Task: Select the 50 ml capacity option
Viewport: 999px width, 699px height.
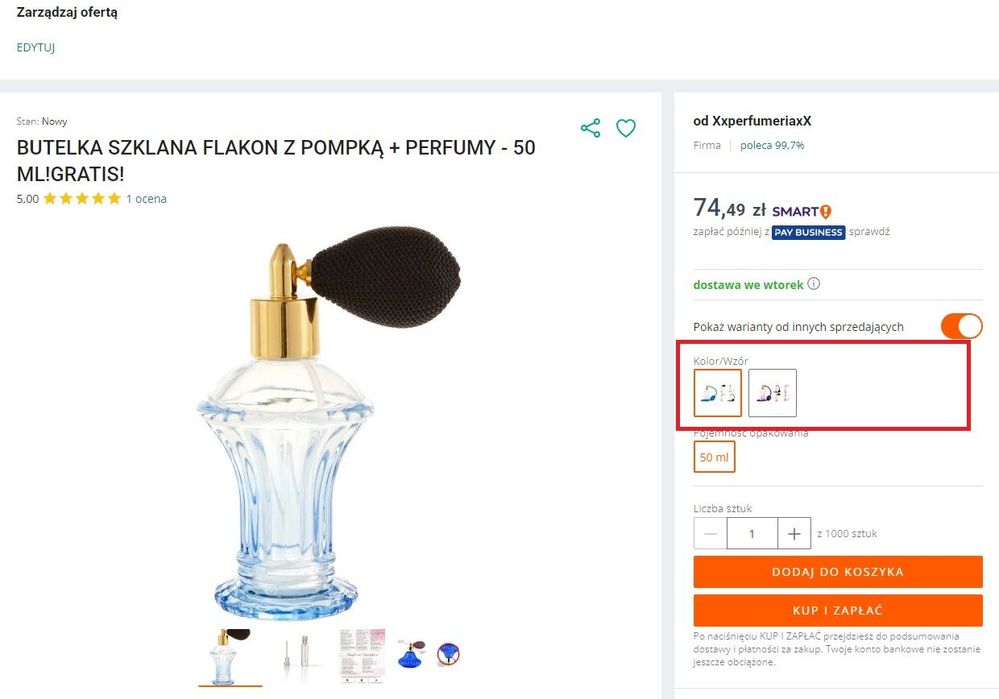Action: pyautogui.click(x=714, y=457)
